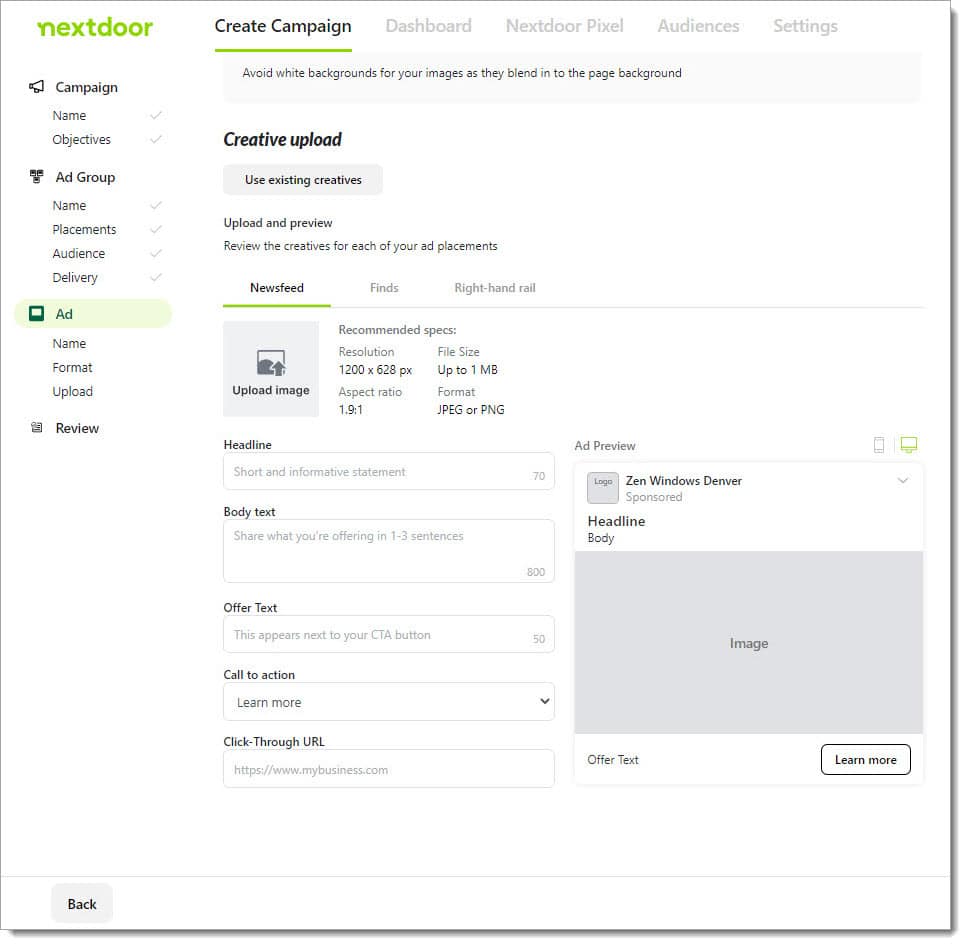Toggle the mobile phone ad preview view
Viewport: 966px width, 945px height.
pyautogui.click(x=879, y=445)
